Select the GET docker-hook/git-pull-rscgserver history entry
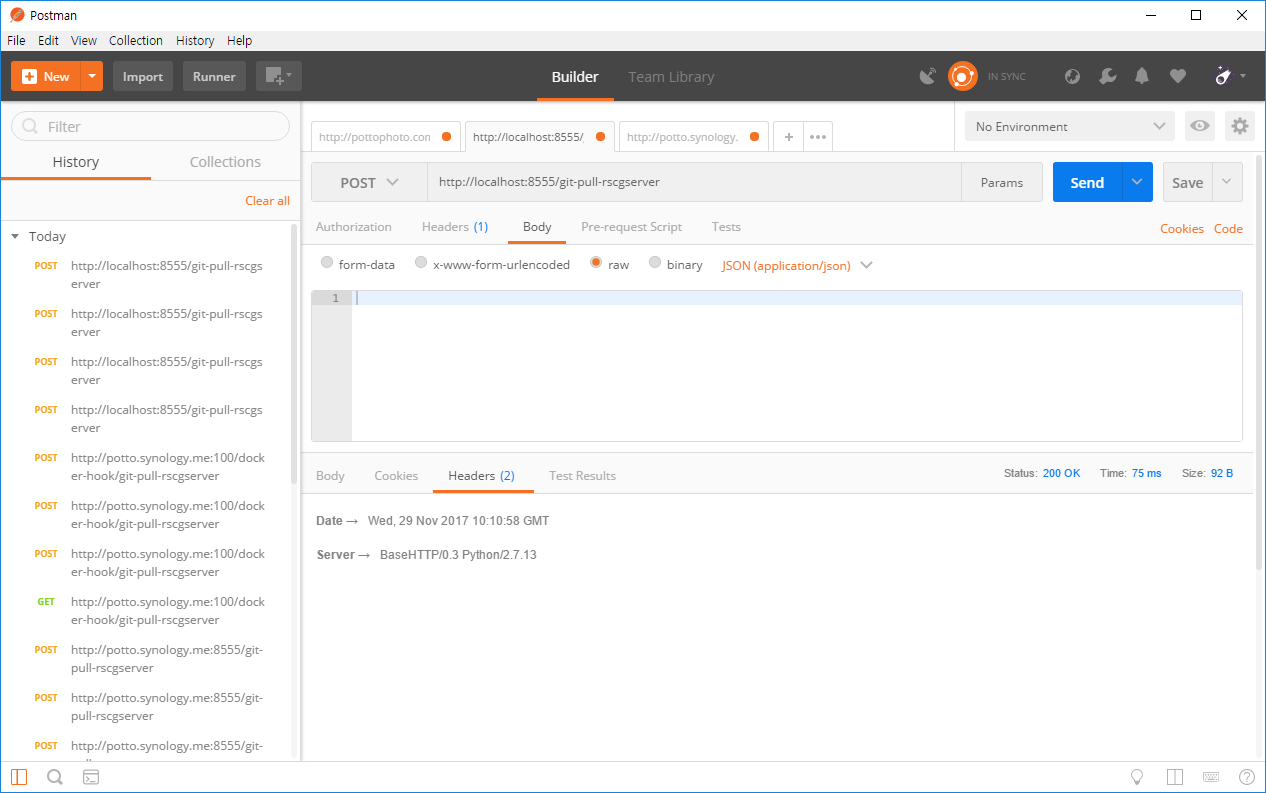 click(150, 610)
